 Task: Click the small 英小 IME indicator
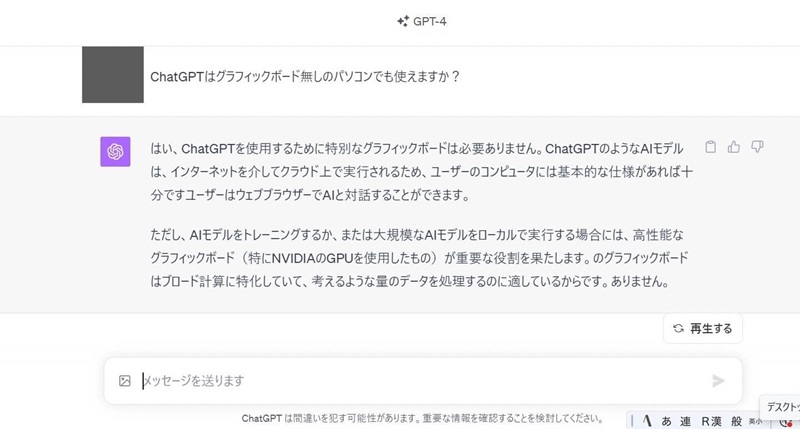(756, 421)
